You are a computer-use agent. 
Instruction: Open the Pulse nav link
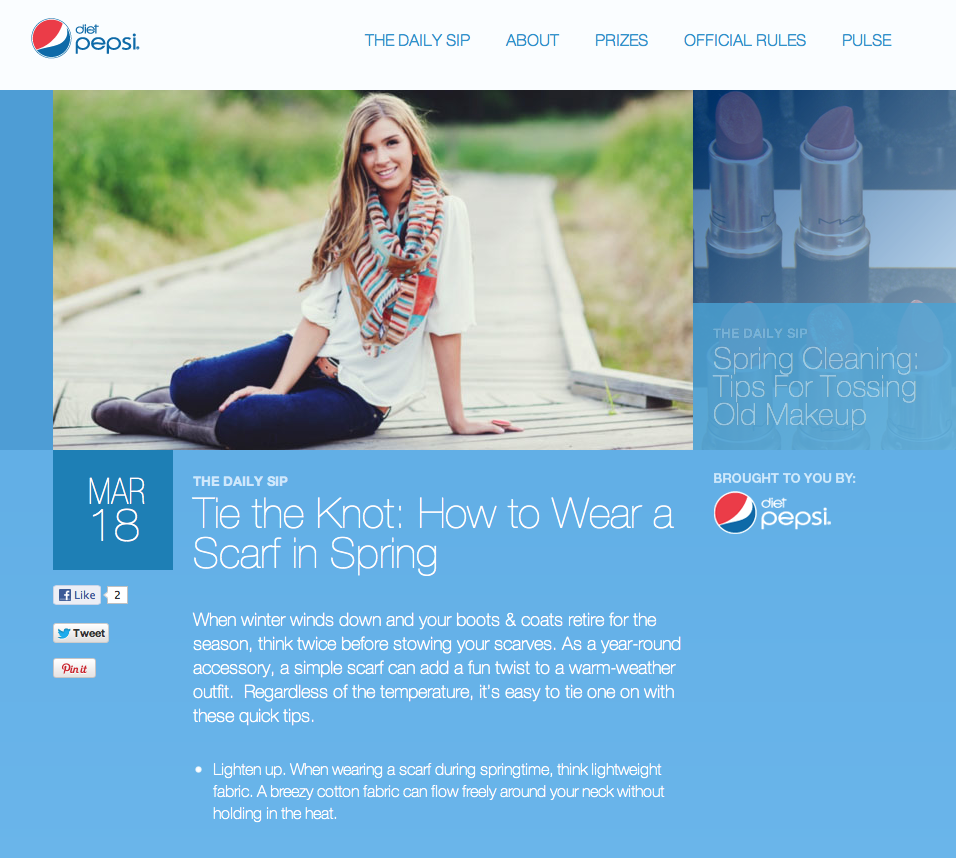coord(866,40)
